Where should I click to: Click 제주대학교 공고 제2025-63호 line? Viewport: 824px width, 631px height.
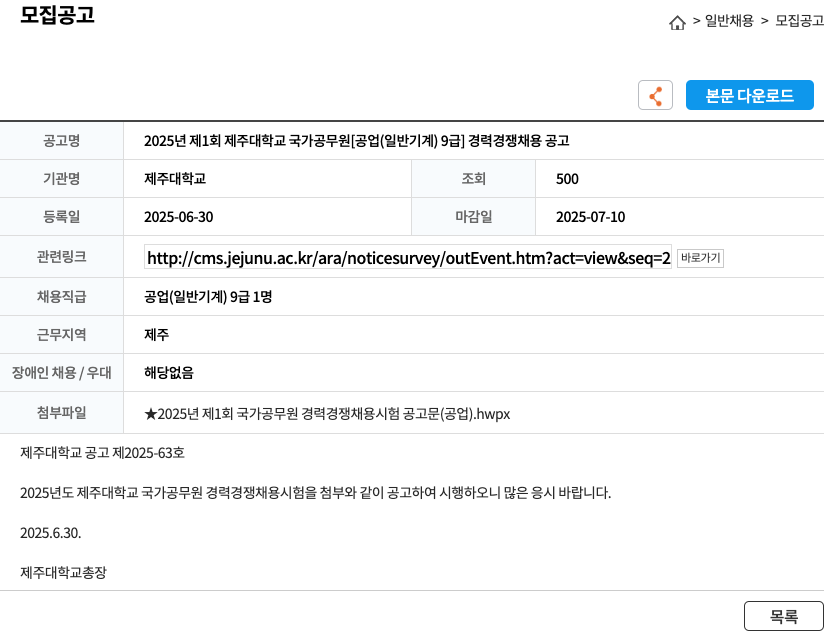tap(102, 452)
